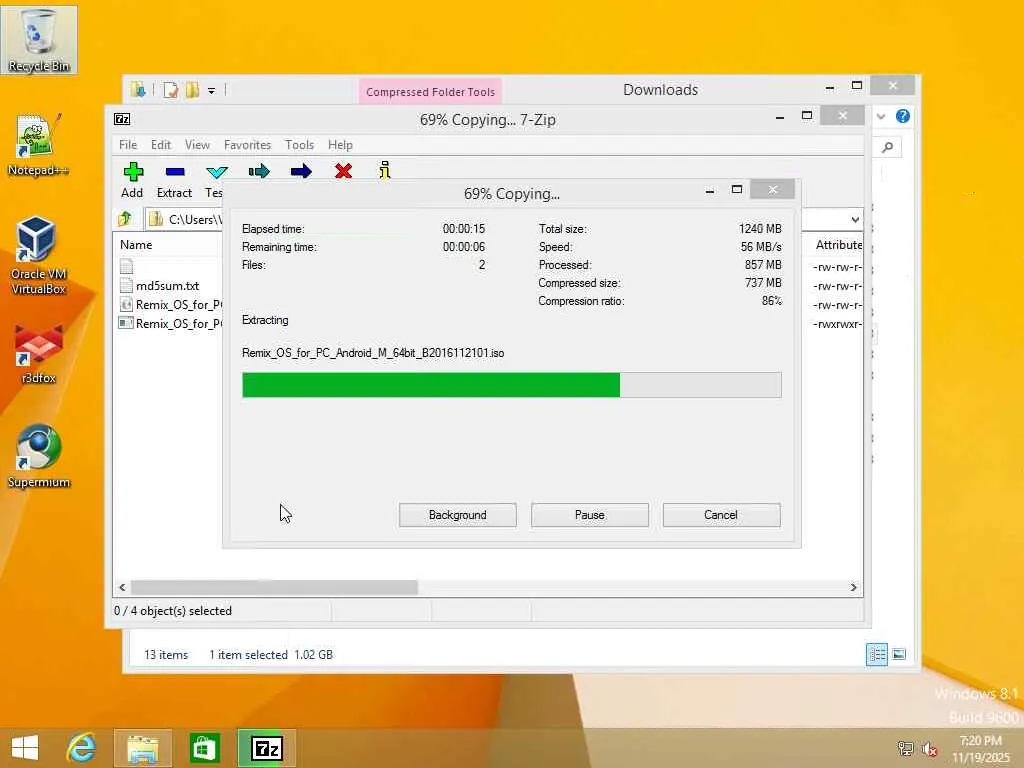This screenshot has width=1024, height=768.
Task: Open Recycle Bin desktop icon
Action: coord(39,40)
